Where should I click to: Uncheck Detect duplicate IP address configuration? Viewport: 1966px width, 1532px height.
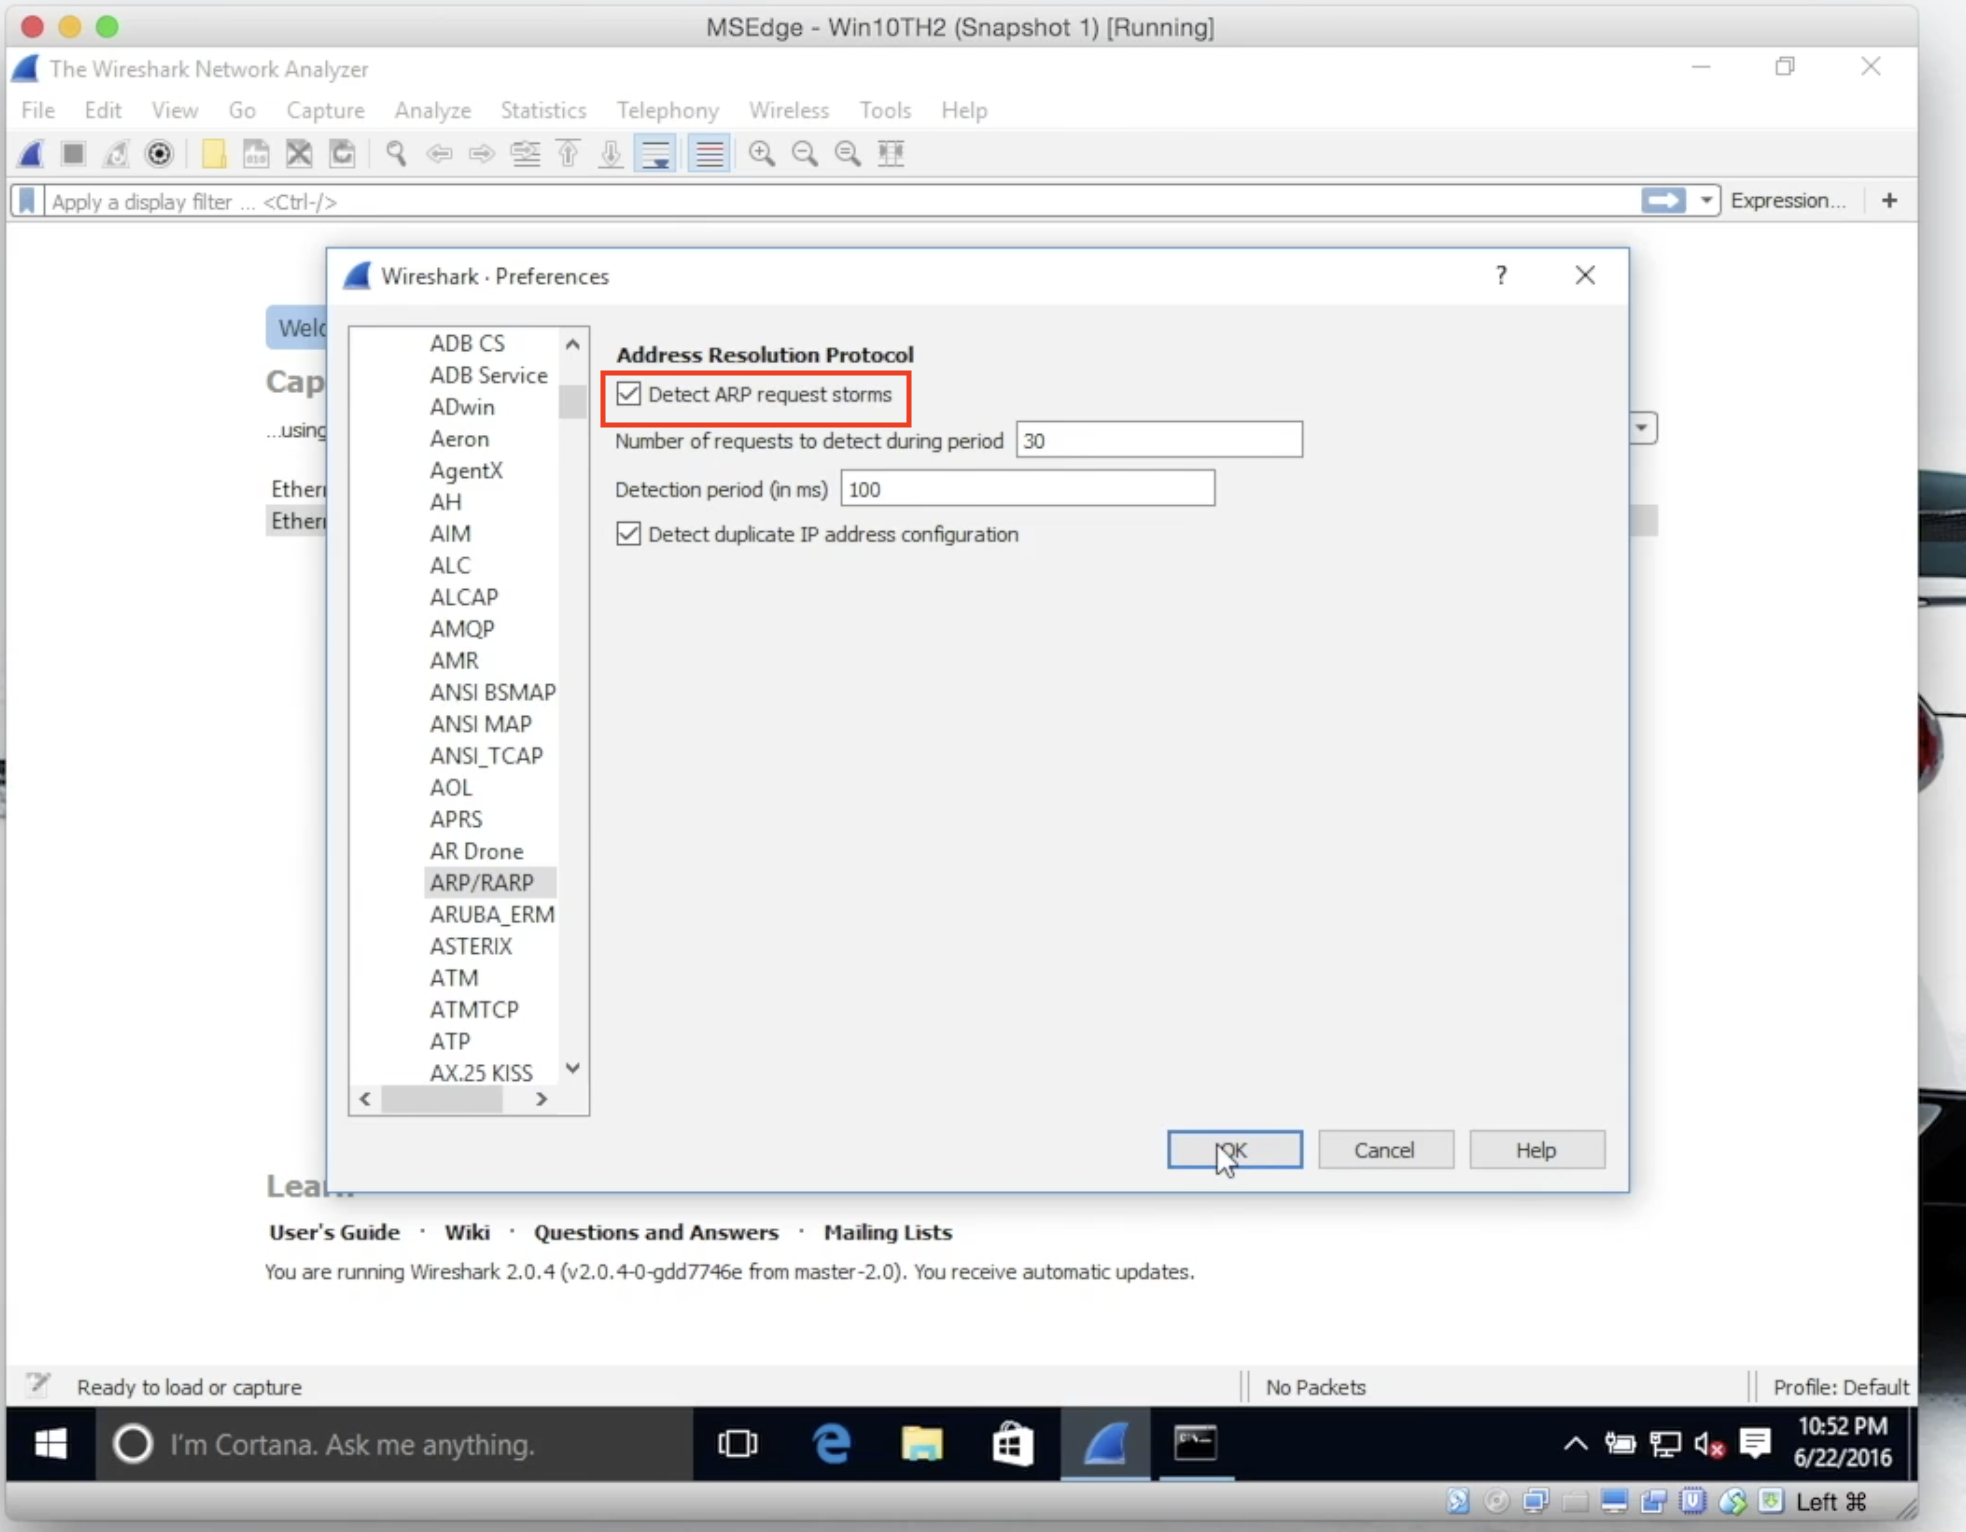(629, 534)
